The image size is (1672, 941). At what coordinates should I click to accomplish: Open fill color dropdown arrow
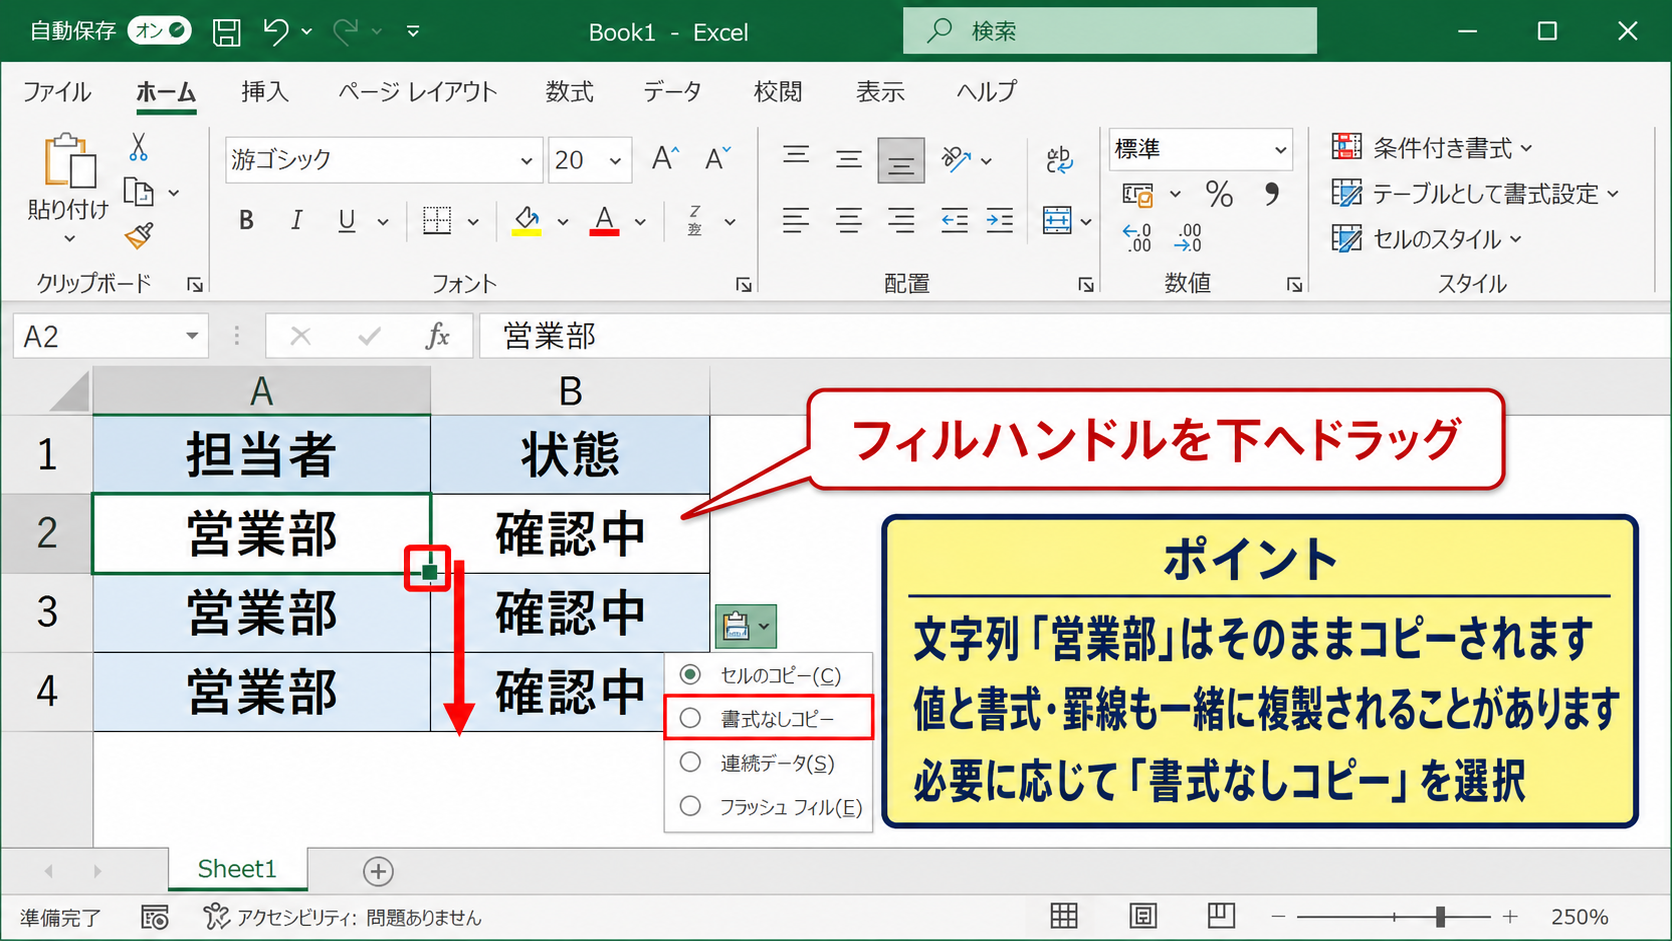[x=563, y=222]
